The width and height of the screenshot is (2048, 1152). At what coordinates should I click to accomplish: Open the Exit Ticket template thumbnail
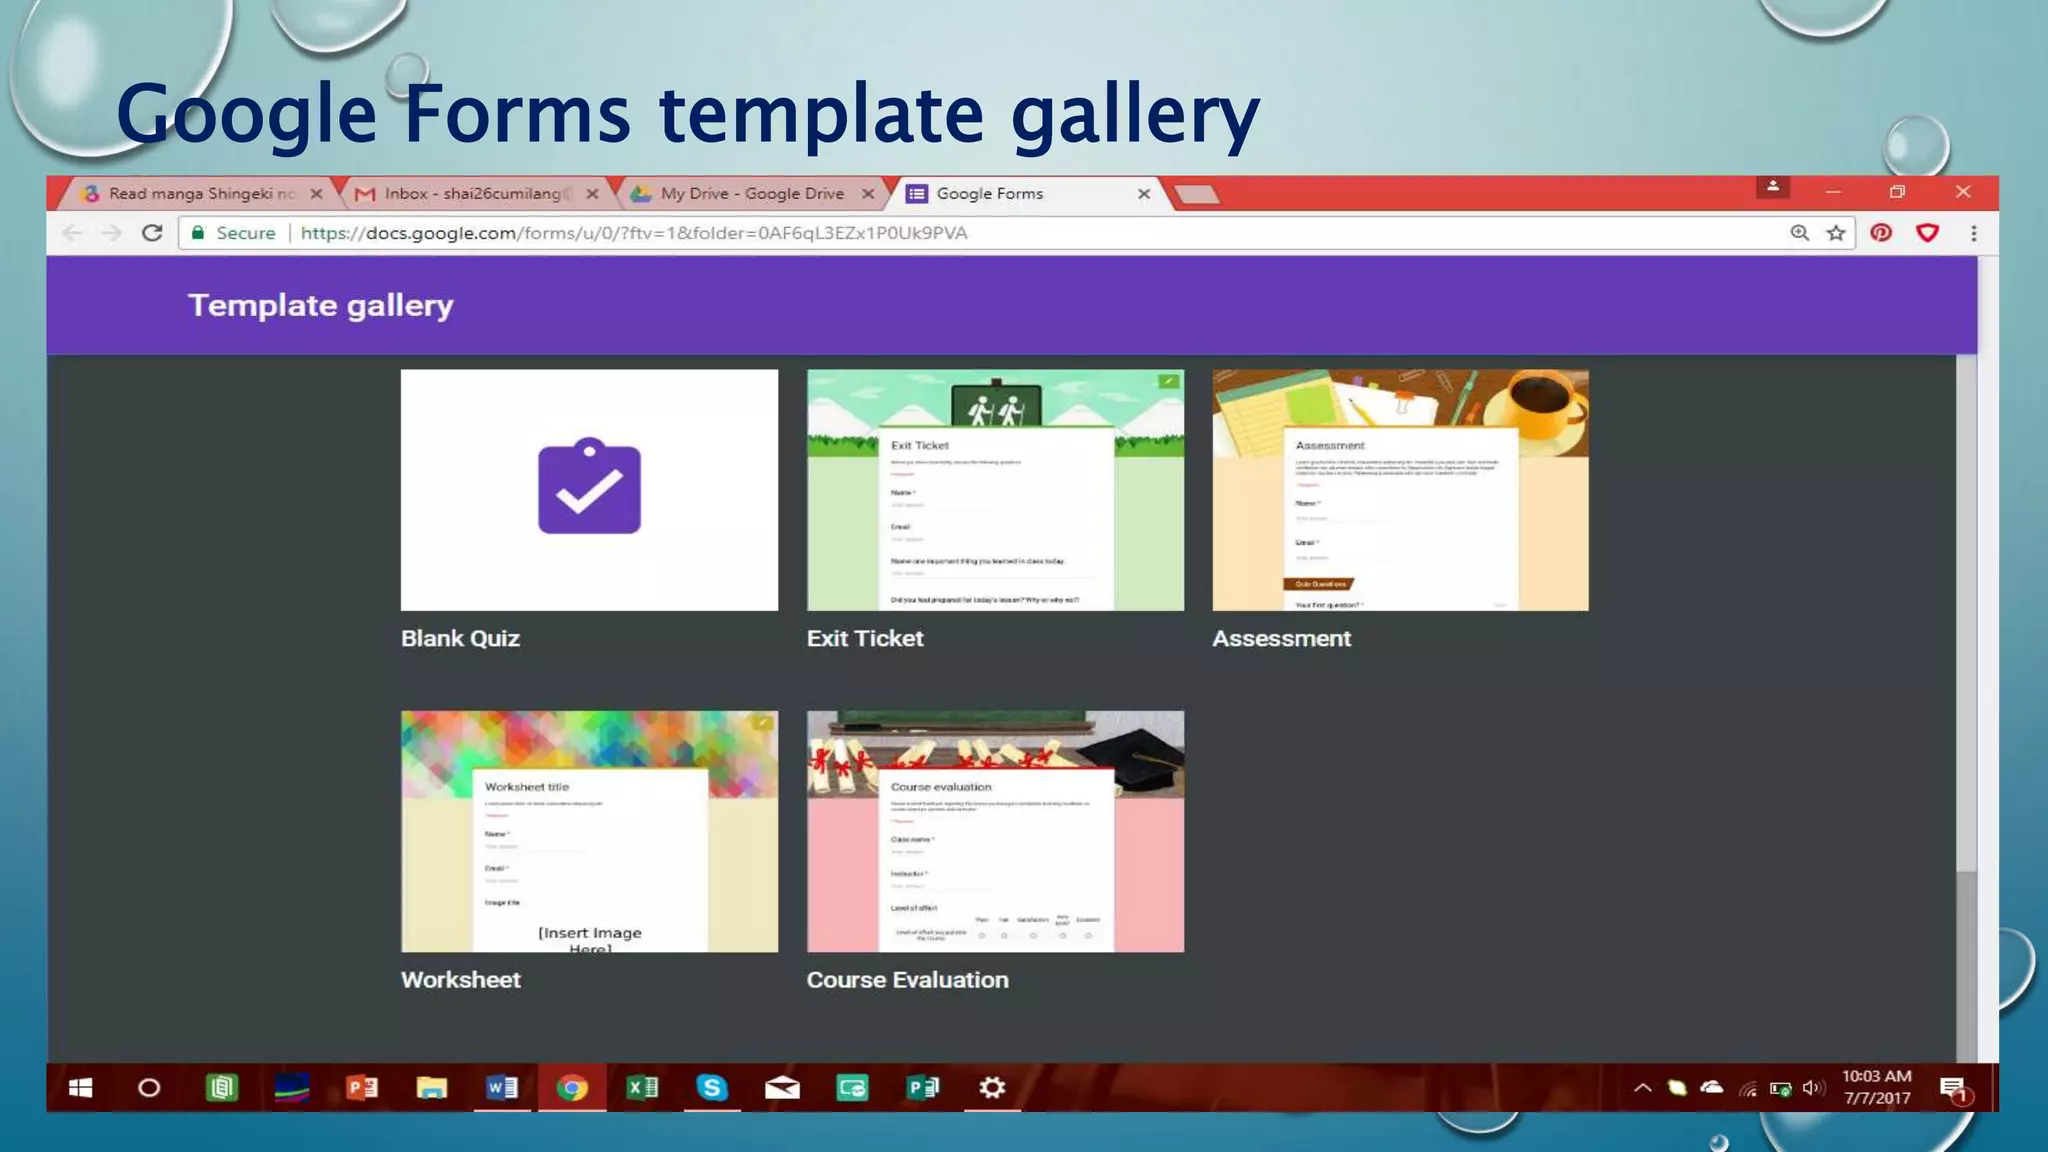point(995,490)
